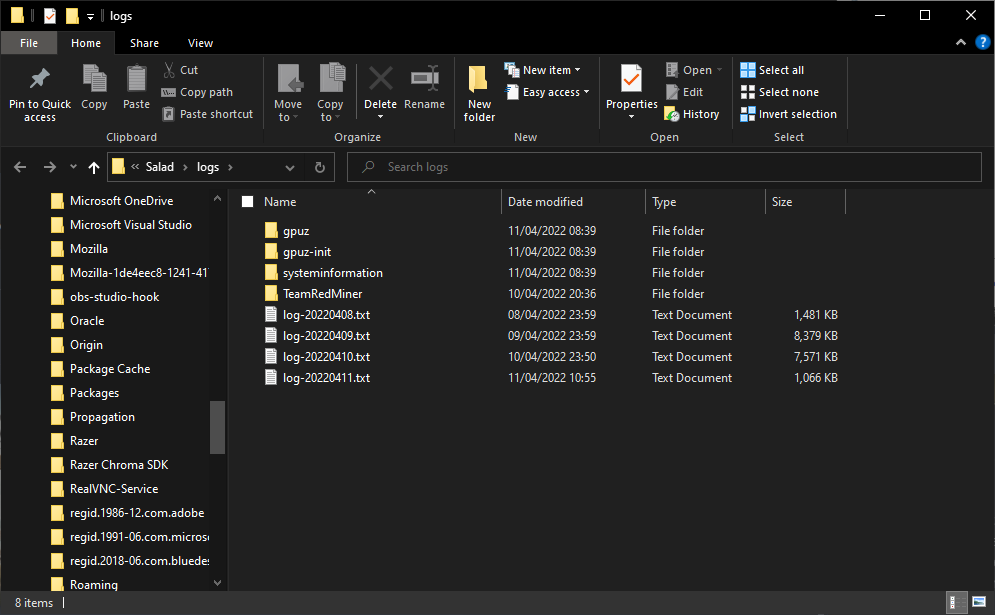Refresh the logs folder

pyautogui.click(x=320, y=167)
